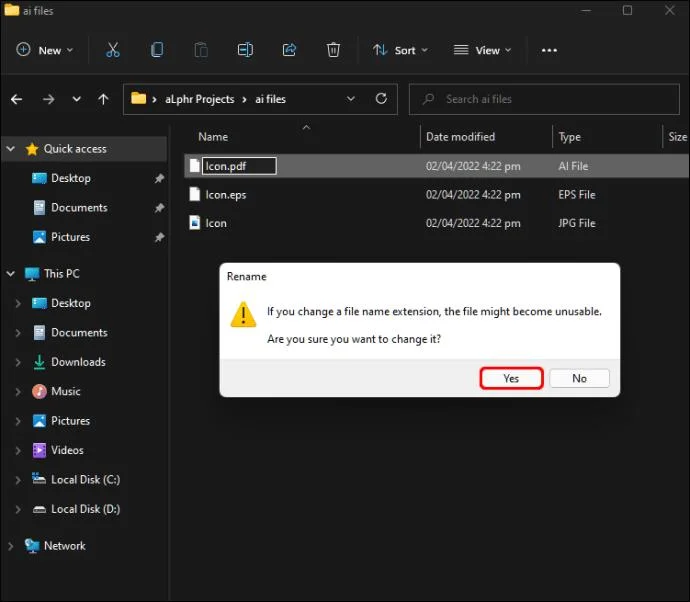Open the New item dropdown

click(45, 50)
